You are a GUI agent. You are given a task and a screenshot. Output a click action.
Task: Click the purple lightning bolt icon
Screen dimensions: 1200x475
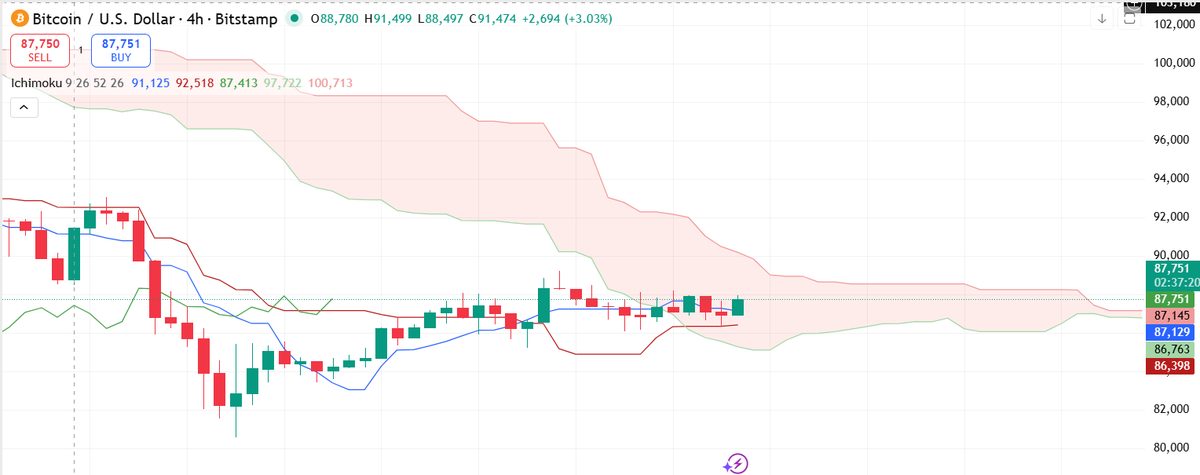point(737,462)
